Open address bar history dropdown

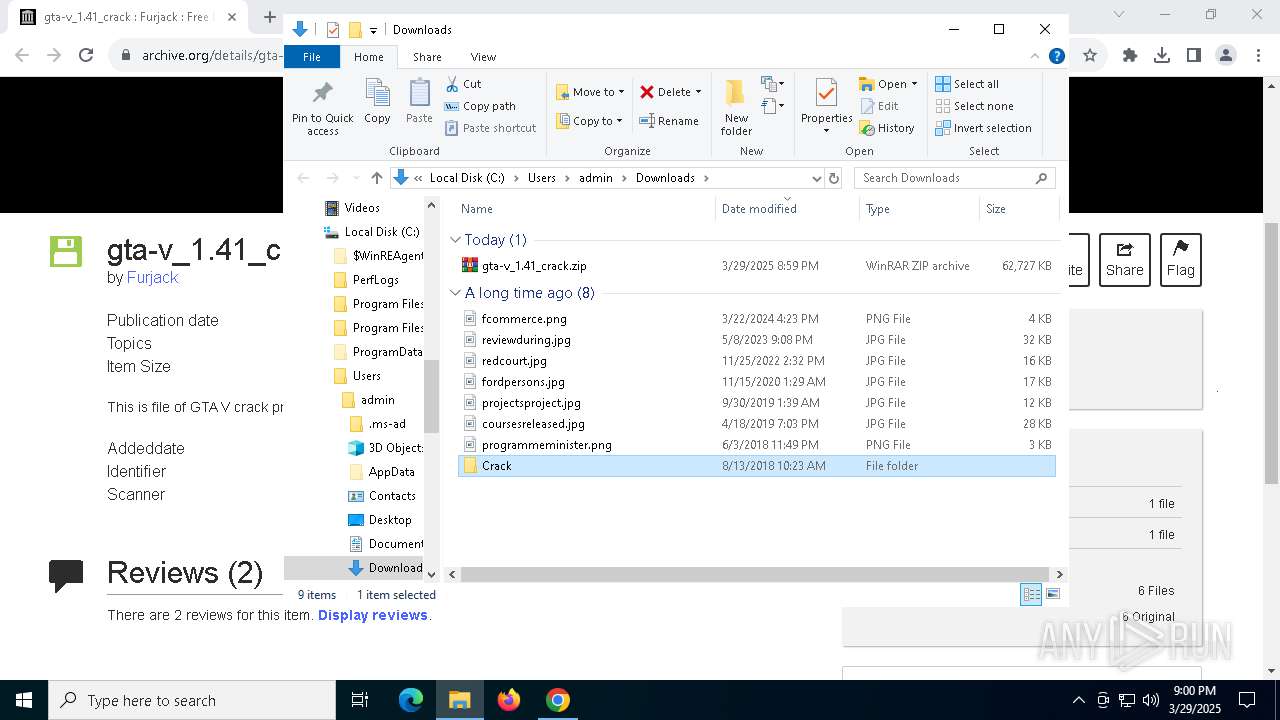816,178
